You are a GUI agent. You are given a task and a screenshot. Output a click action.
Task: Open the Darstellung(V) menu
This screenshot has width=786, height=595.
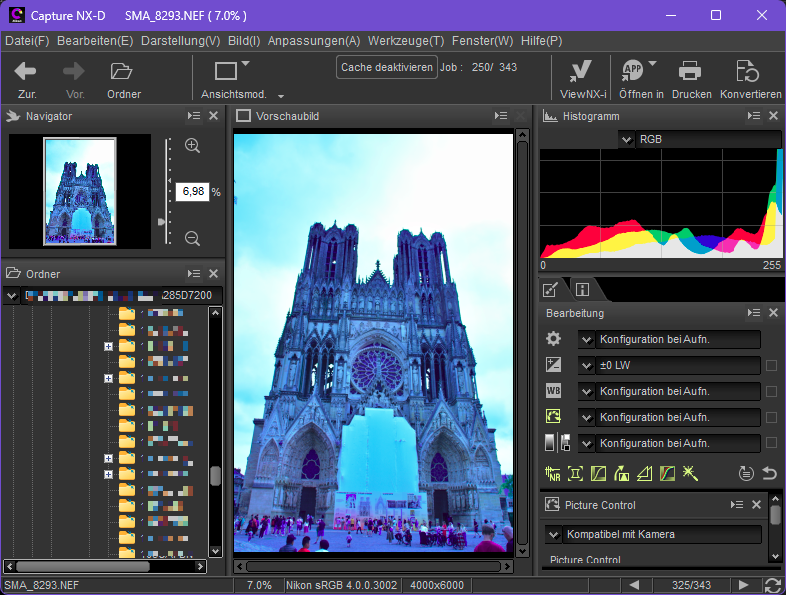point(180,41)
